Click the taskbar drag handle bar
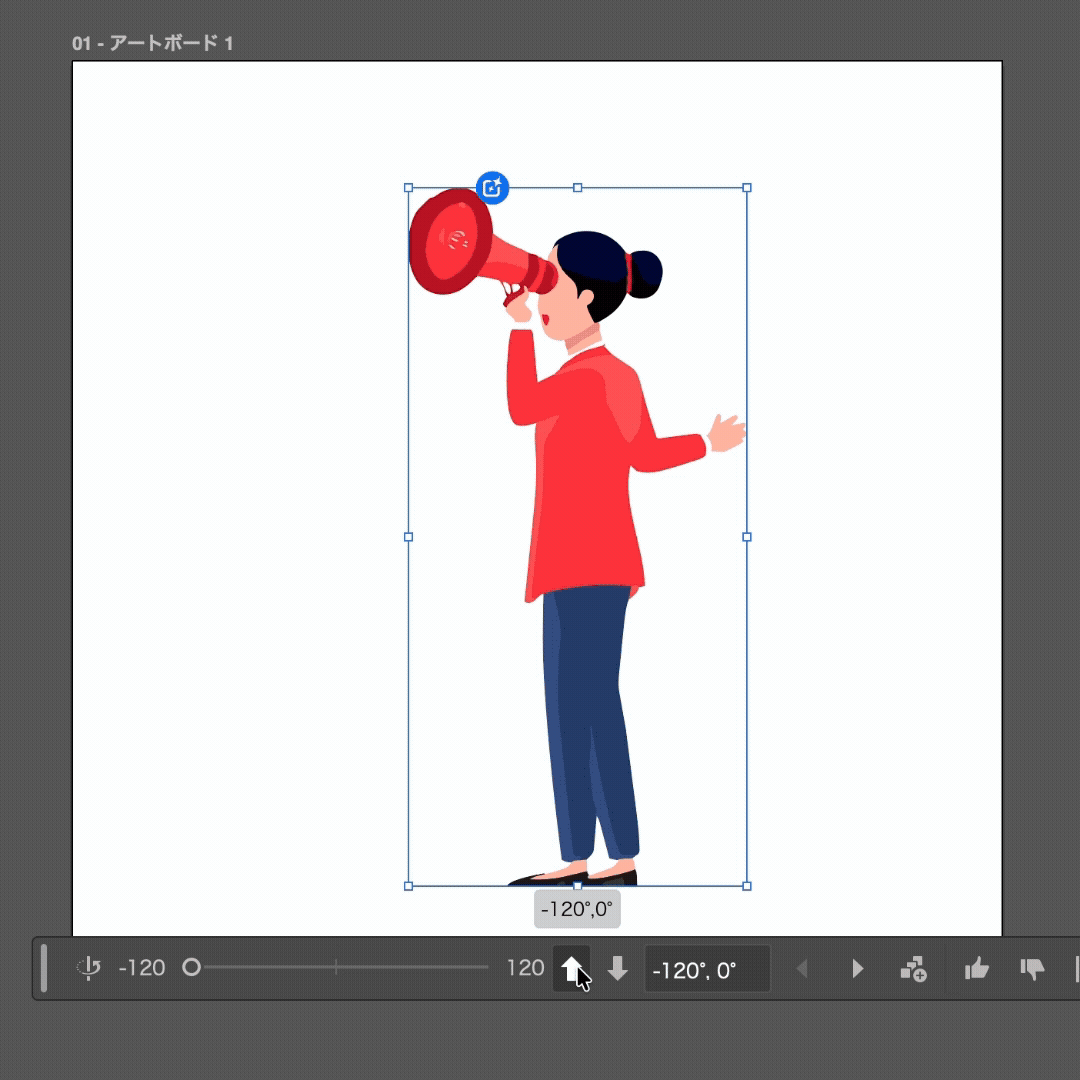Screen dimensions: 1080x1080 pyautogui.click(x=44, y=968)
